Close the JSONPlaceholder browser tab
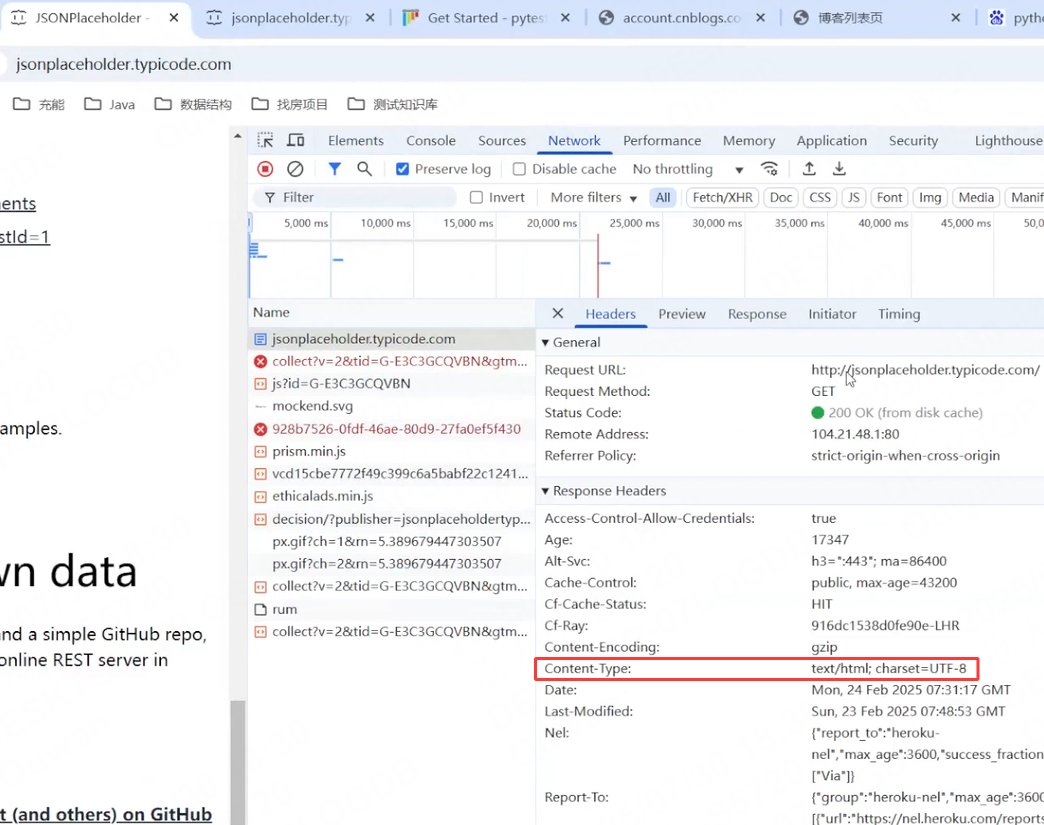Image resolution: width=1044 pixels, height=825 pixels. (174, 18)
